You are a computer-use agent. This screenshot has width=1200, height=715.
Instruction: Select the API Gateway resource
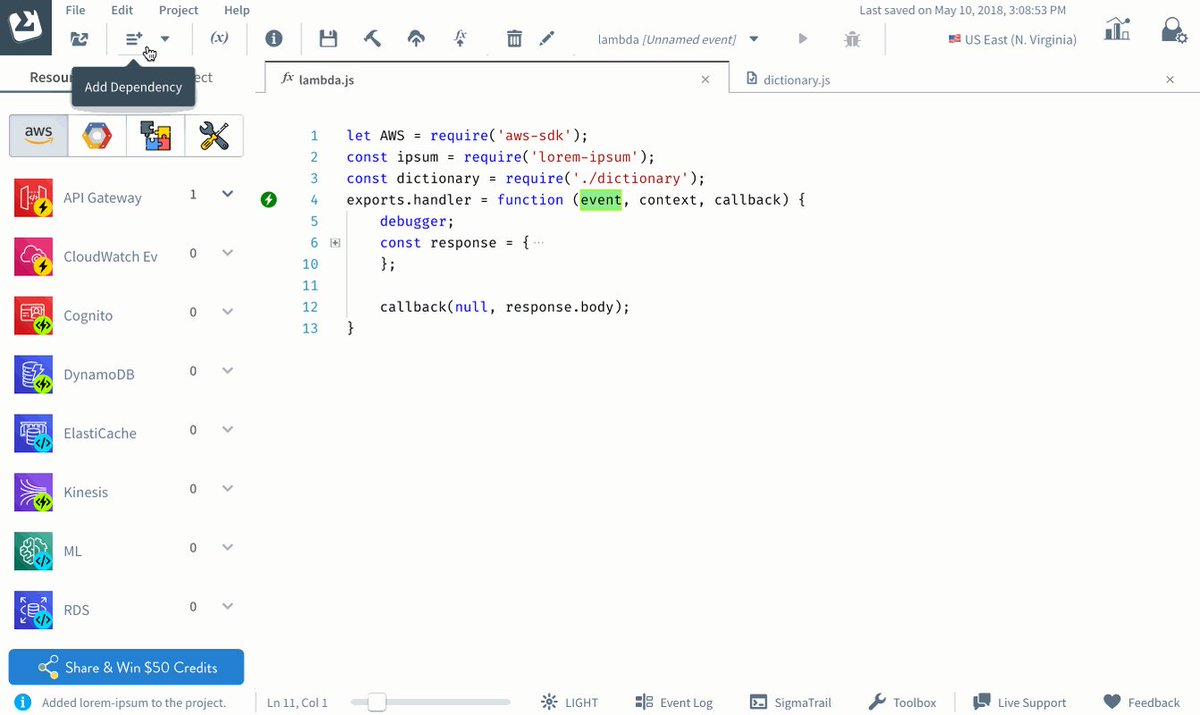point(103,198)
